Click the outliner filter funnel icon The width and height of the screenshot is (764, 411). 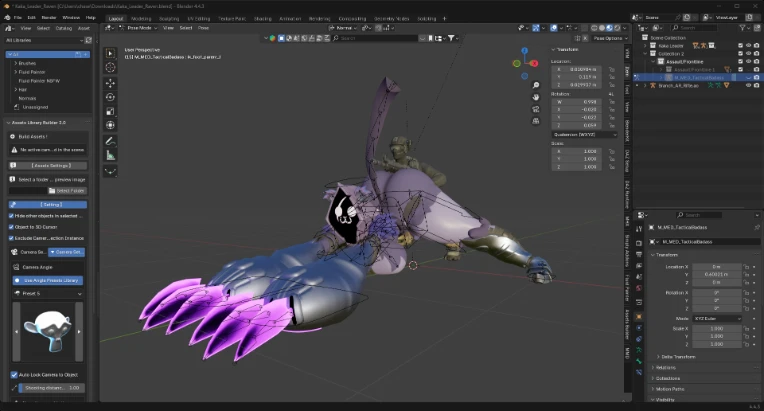pos(743,28)
